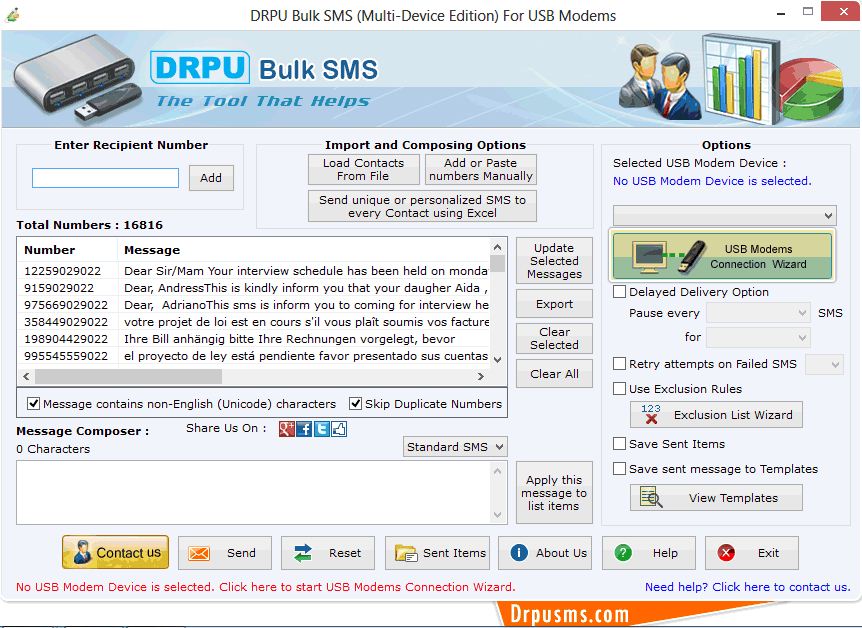The image size is (862, 628).
Task: Click the message list scroll-up arrow
Action: click(498, 247)
